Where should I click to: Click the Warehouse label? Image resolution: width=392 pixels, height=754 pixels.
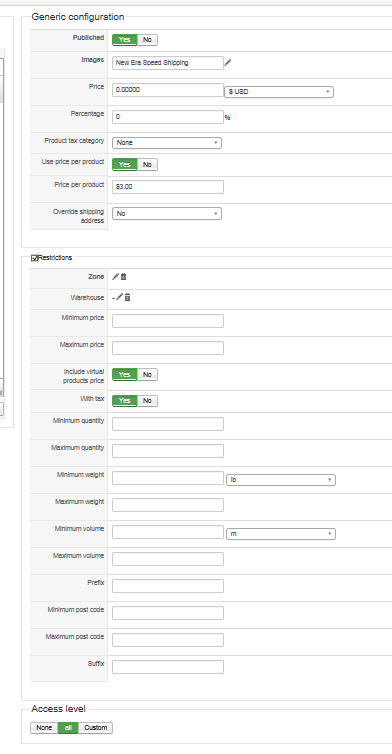tap(87, 298)
